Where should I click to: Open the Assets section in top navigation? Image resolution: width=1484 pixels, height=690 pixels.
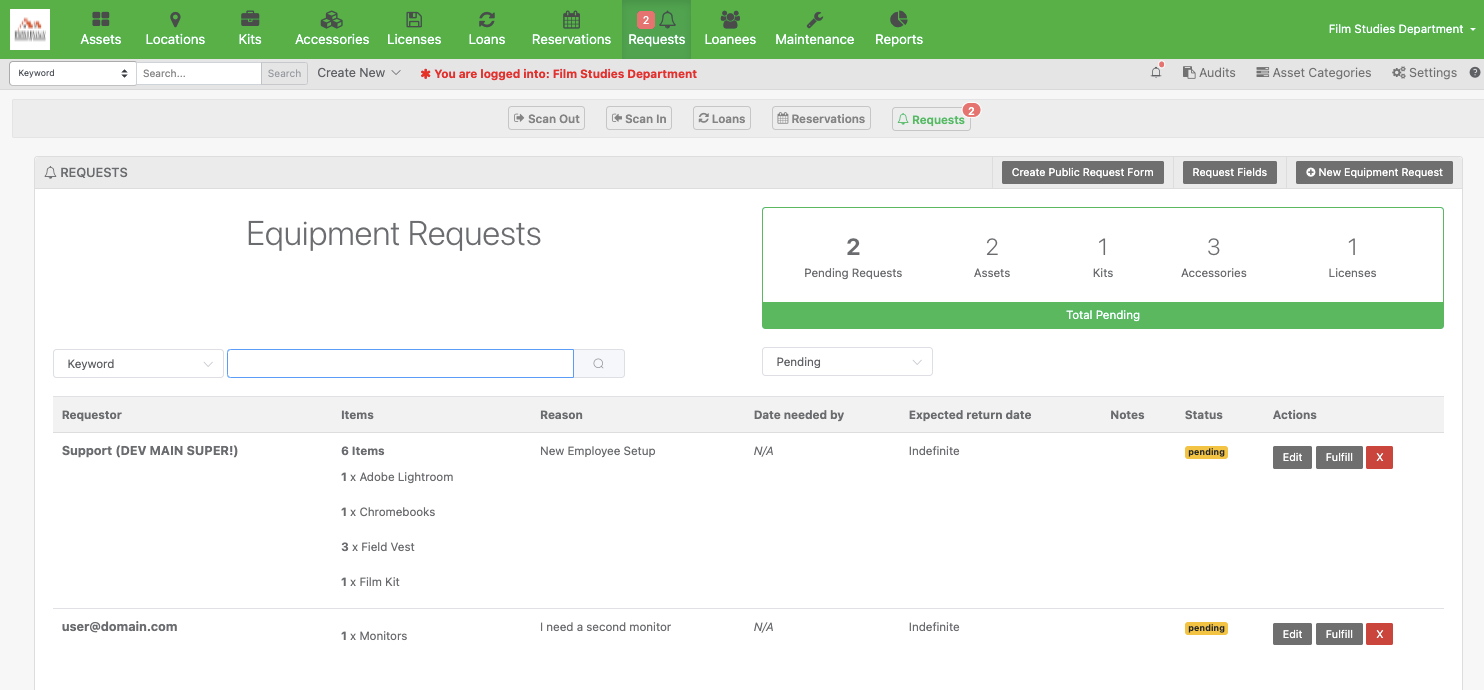coord(101,29)
